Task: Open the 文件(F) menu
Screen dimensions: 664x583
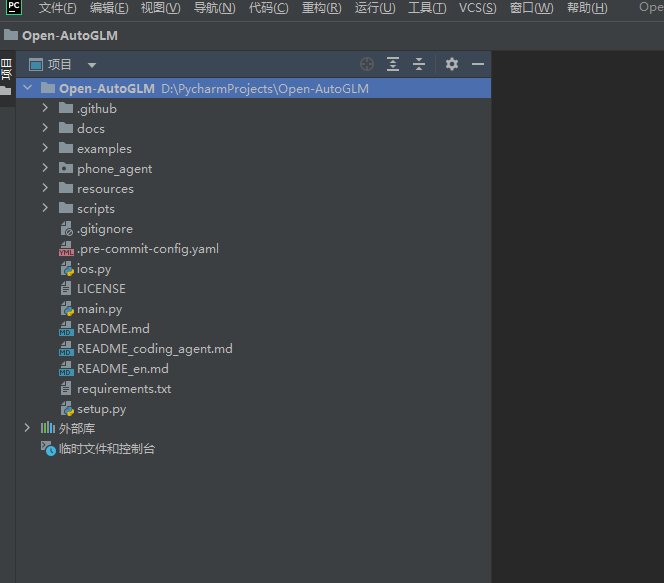Action: [57, 8]
